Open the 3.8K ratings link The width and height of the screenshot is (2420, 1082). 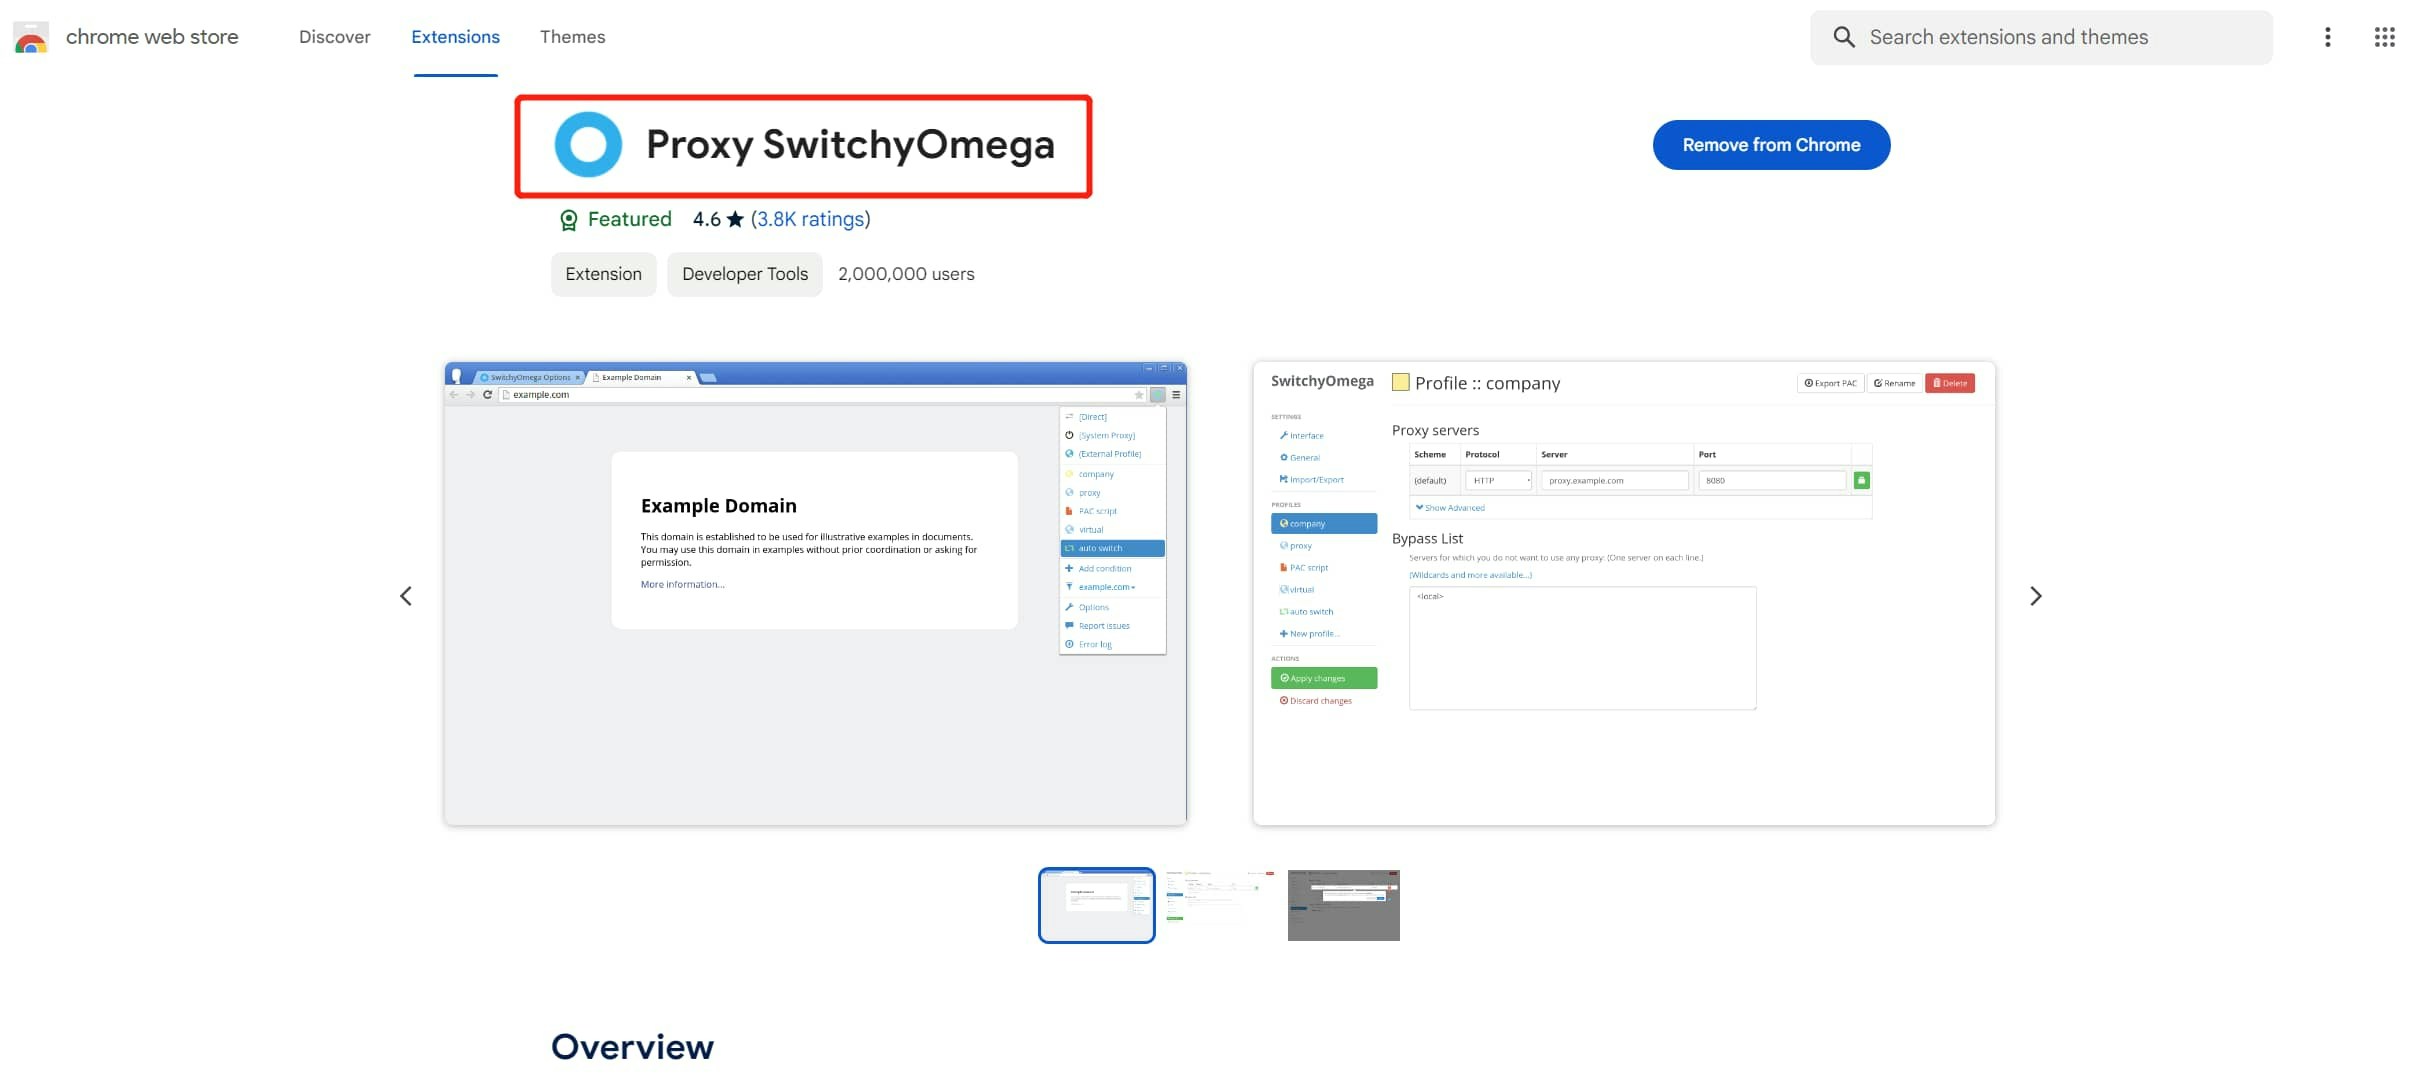click(x=810, y=219)
